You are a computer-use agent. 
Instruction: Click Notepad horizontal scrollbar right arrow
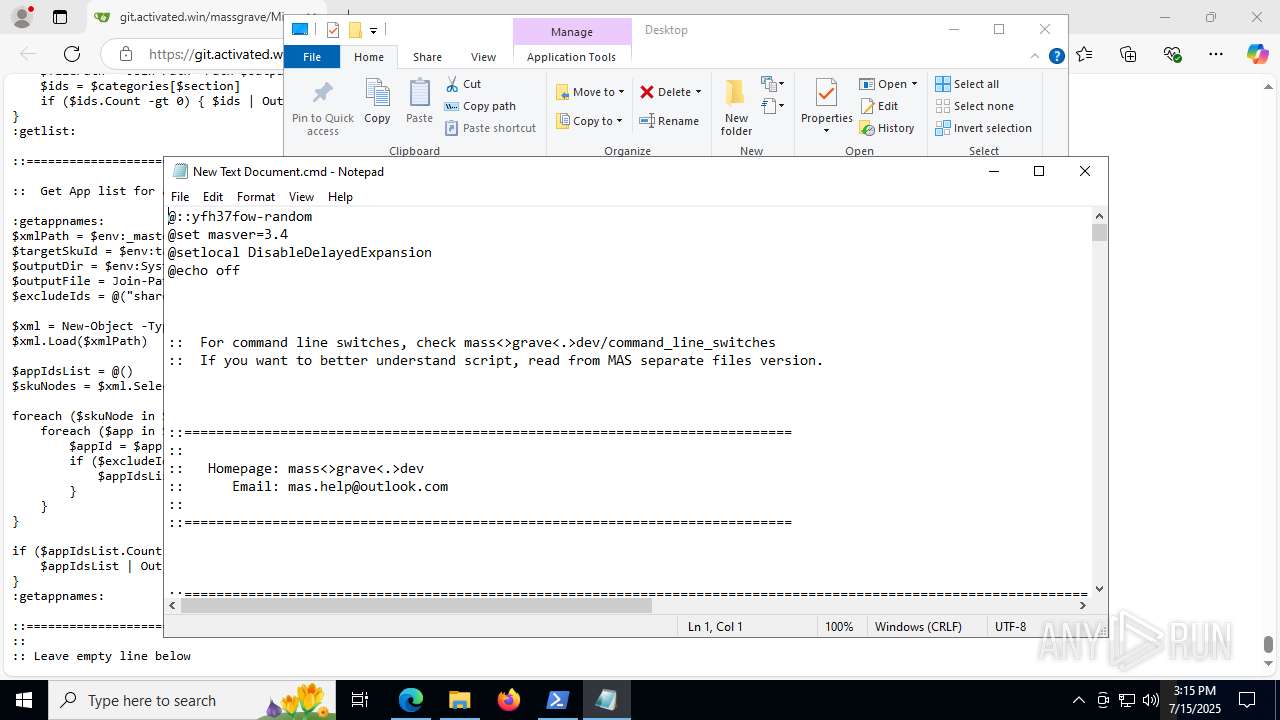[x=1082, y=605]
